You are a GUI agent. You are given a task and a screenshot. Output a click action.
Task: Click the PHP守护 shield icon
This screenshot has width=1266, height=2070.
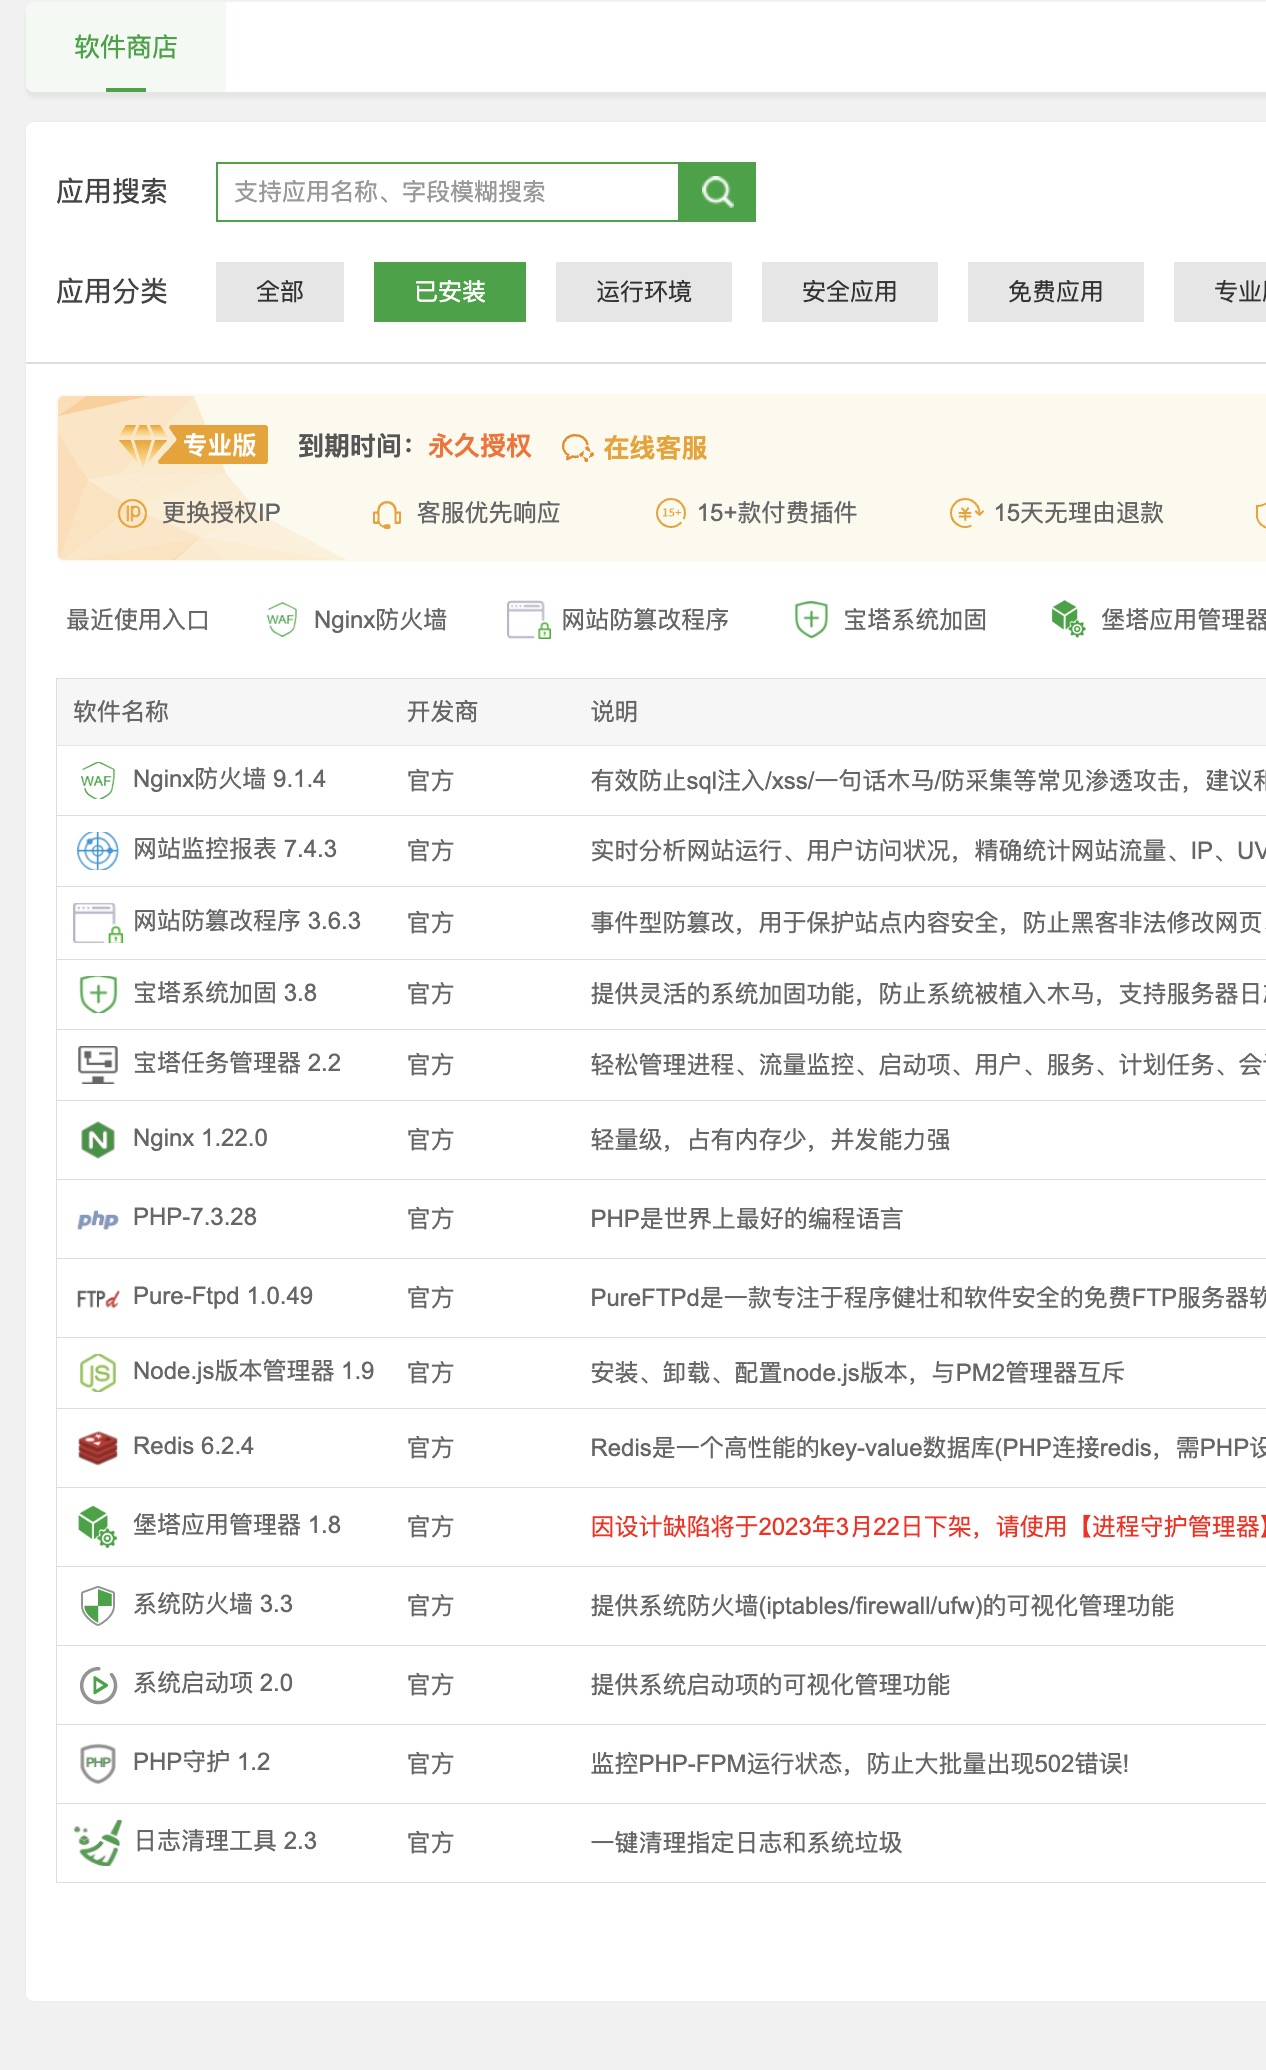pos(97,1764)
